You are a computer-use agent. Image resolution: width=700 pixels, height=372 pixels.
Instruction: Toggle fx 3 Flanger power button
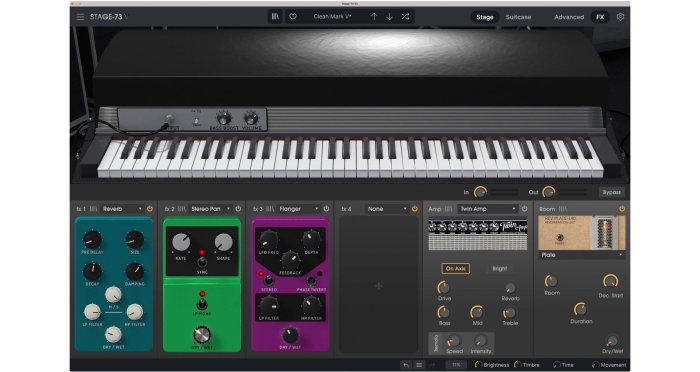click(326, 209)
